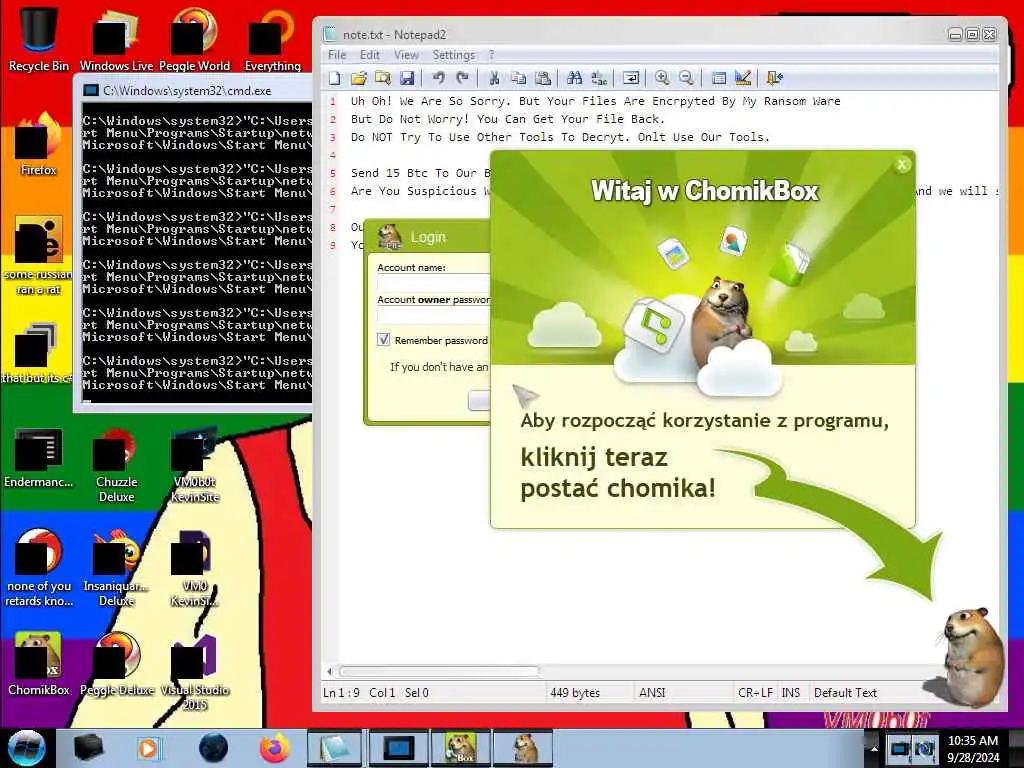Viewport: 1024px width, 768px height.
Task: Open Find with binoculars icon
Action: (575, 78)
